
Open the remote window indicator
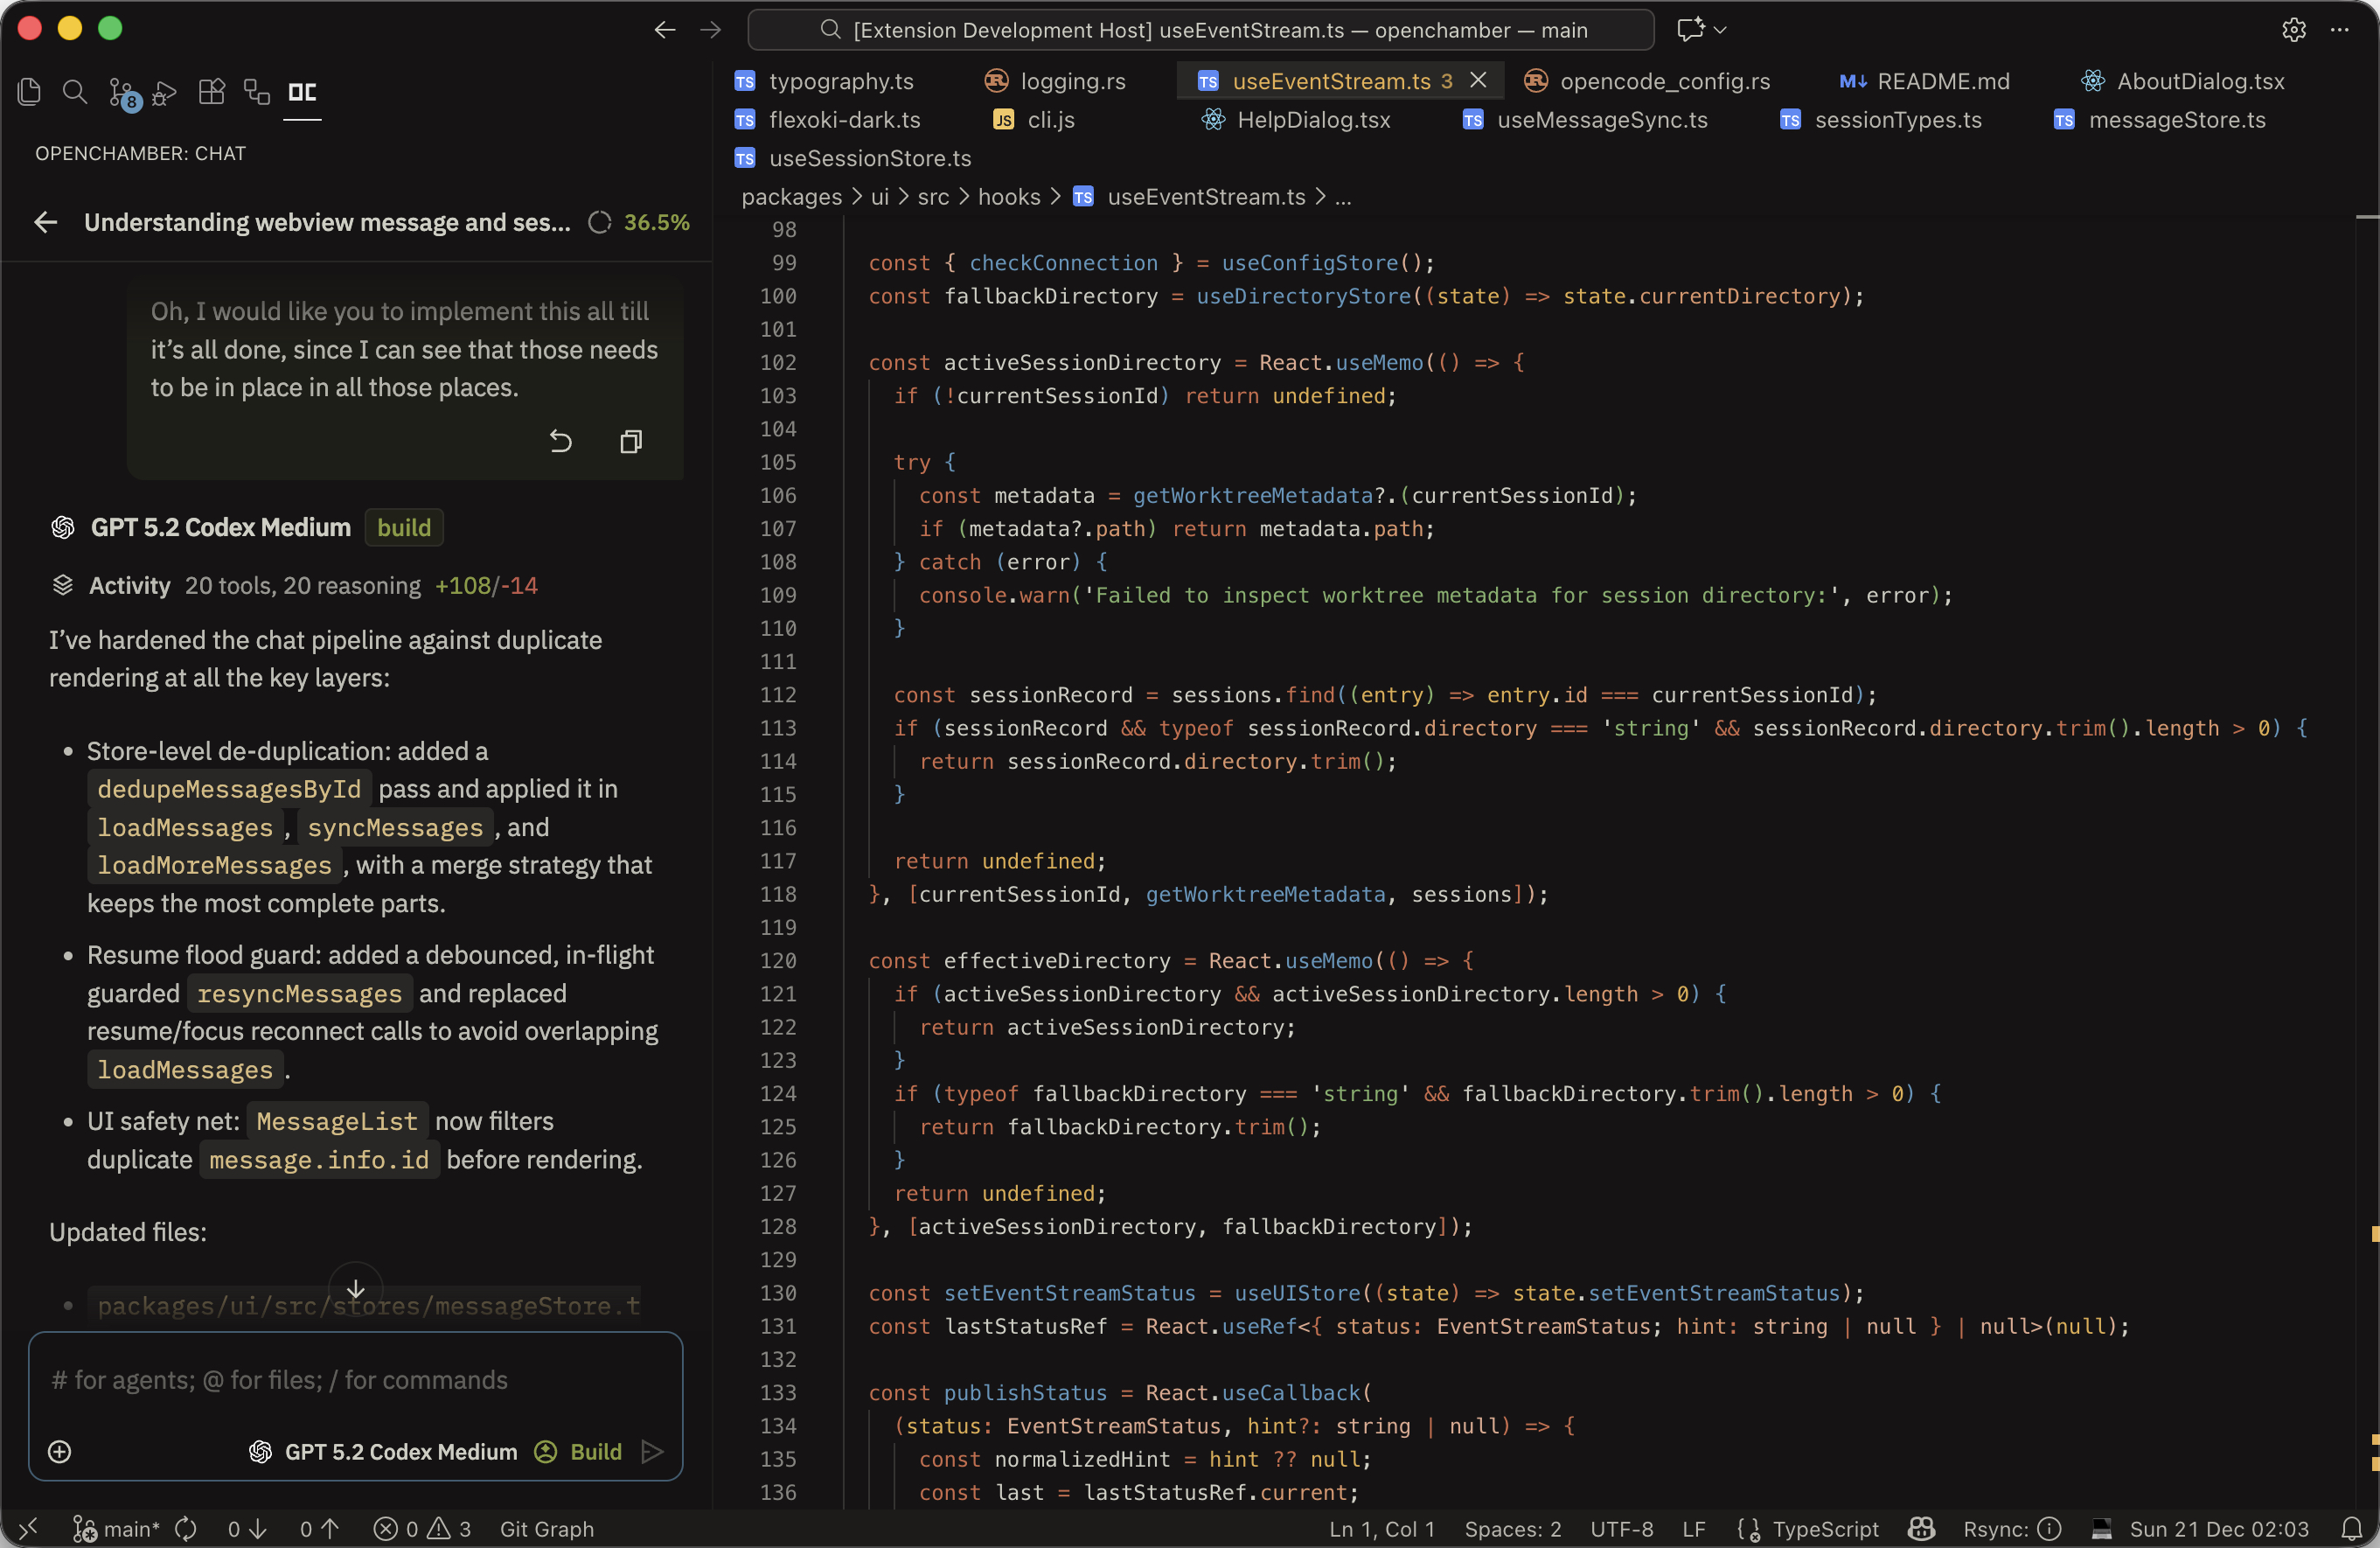click(x=28, y=1528)
